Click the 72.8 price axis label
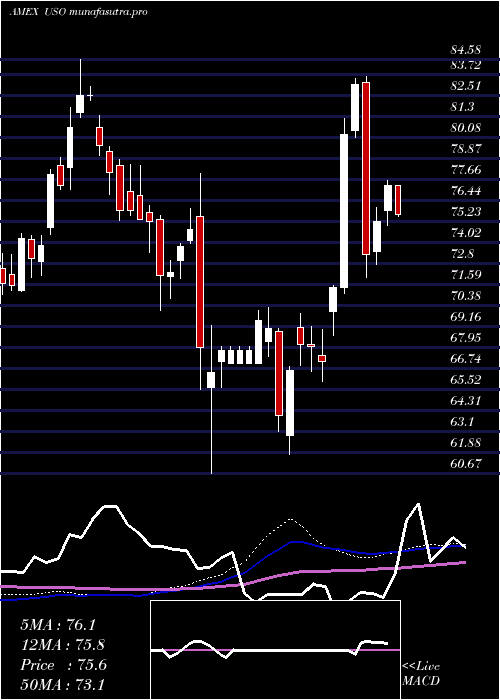The image size is (500, 700). click(463, 253)
